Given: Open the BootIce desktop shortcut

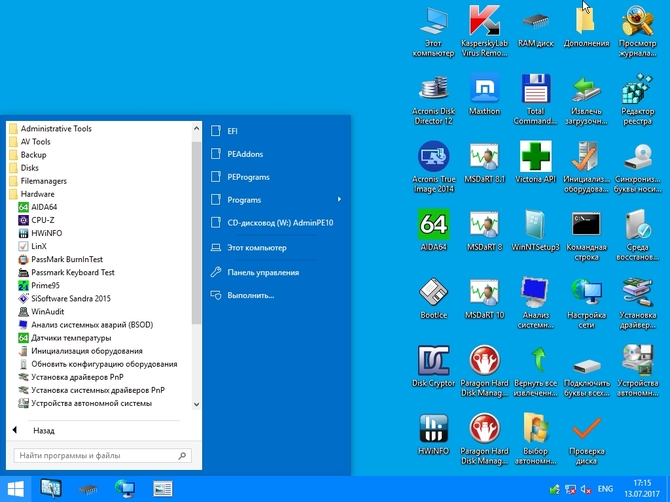Looking at the screenshot, I should pos(433,294).
